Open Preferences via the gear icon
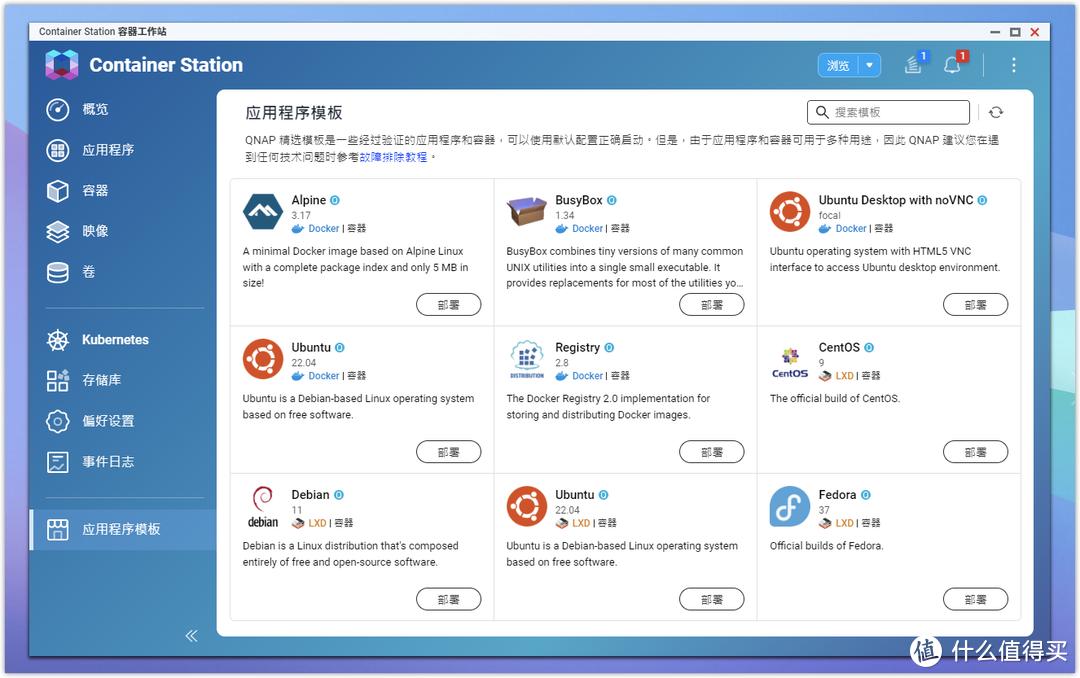 pos(58,421)
